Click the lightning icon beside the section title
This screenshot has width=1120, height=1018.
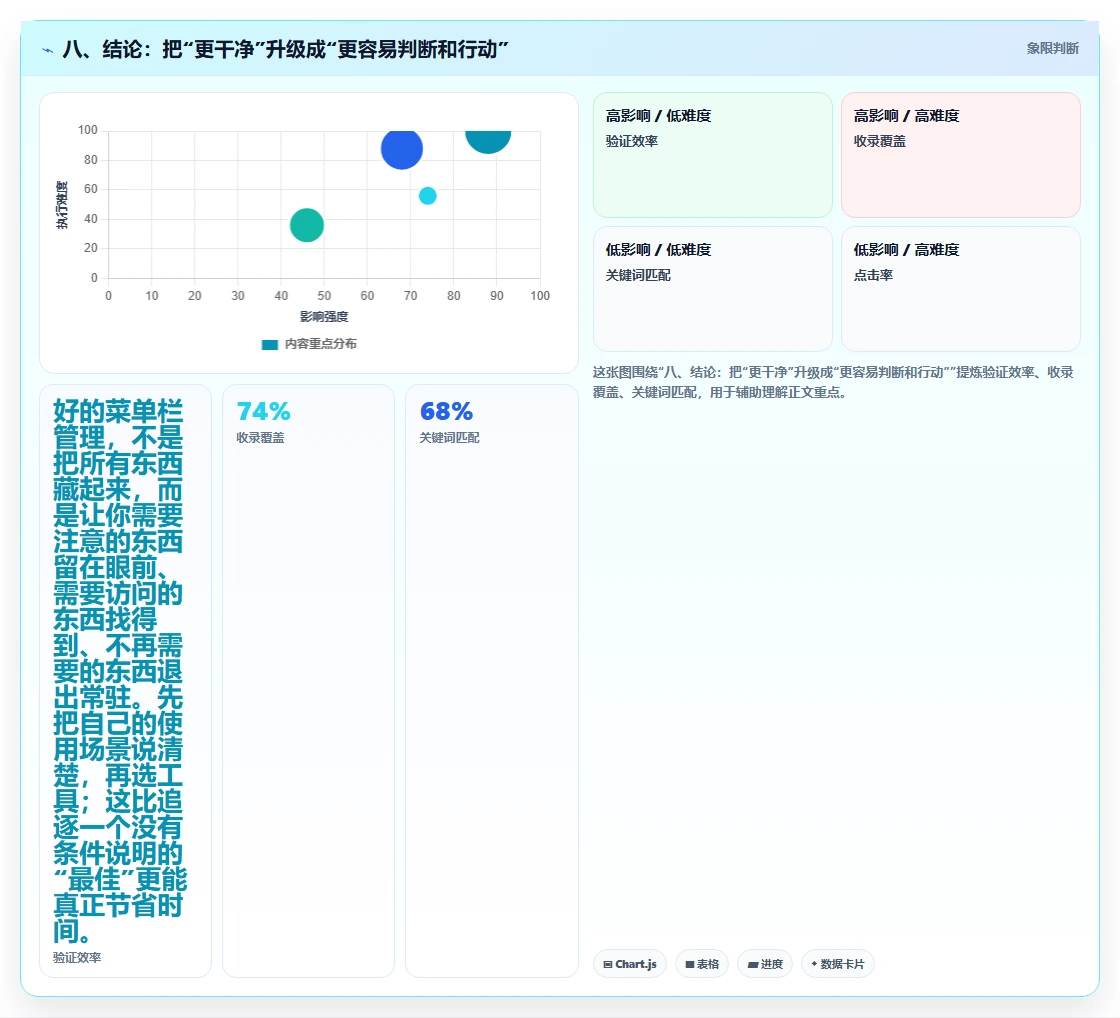point(48,50)
